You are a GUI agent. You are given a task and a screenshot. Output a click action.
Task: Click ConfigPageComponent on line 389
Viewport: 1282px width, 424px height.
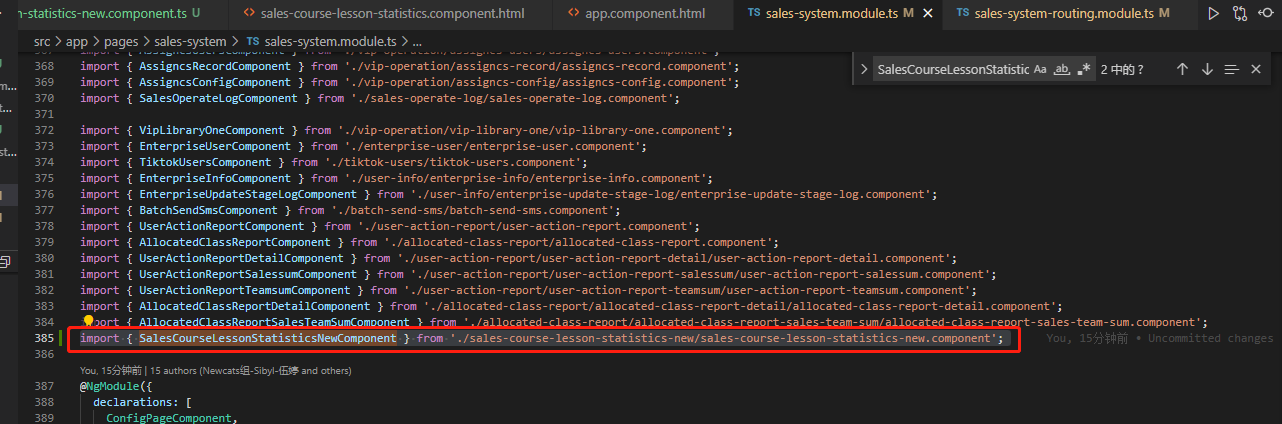(169, 418)
